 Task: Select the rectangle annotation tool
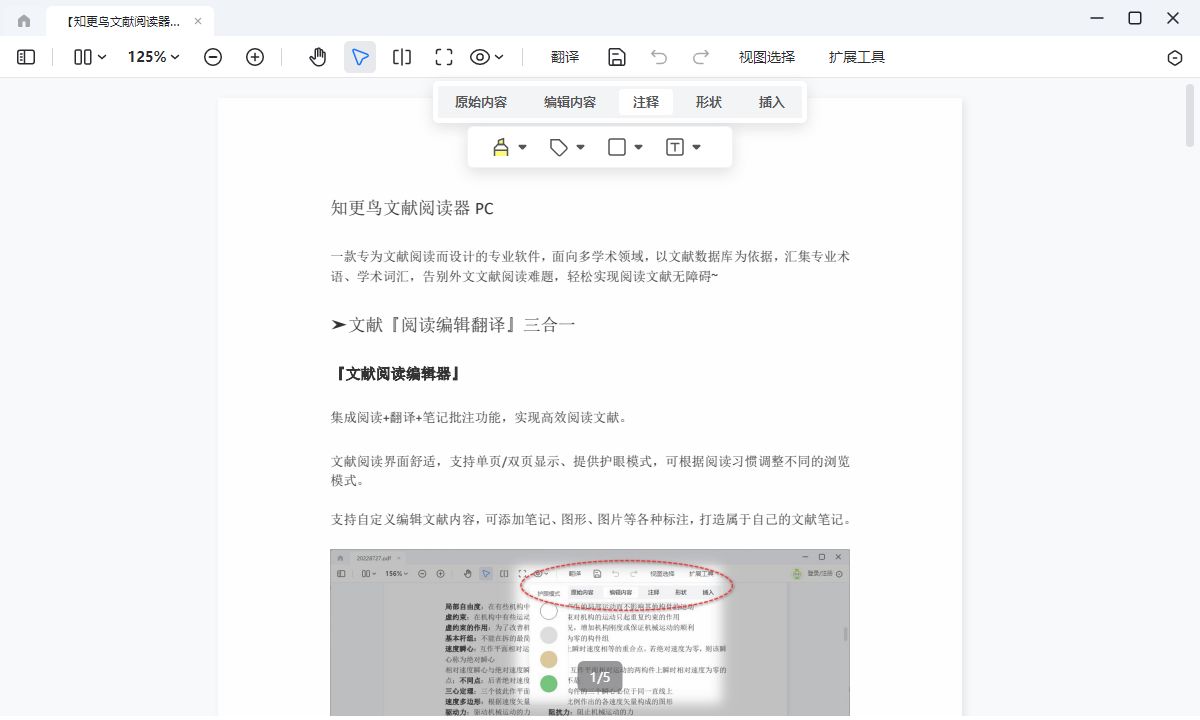(x=617, y=147)
